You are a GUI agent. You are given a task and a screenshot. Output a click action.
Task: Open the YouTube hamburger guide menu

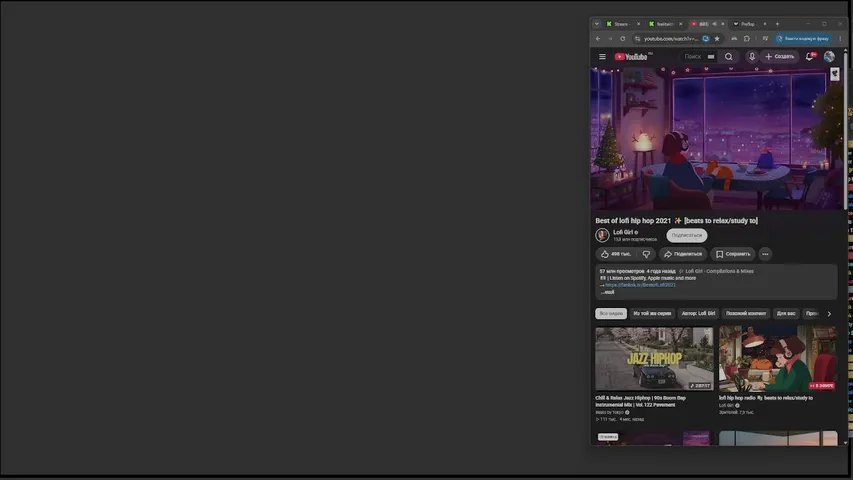(602, 57)
